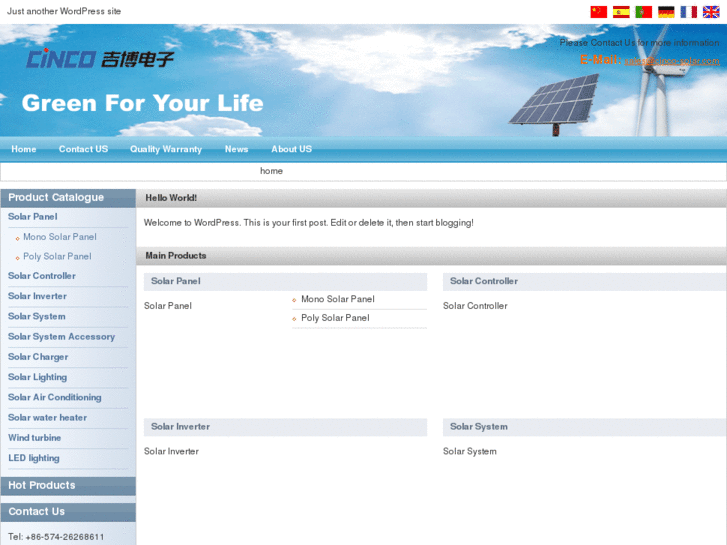Click the 'home' breadcrumb text
Screen dimensions: 727x545
coord(271,171)
